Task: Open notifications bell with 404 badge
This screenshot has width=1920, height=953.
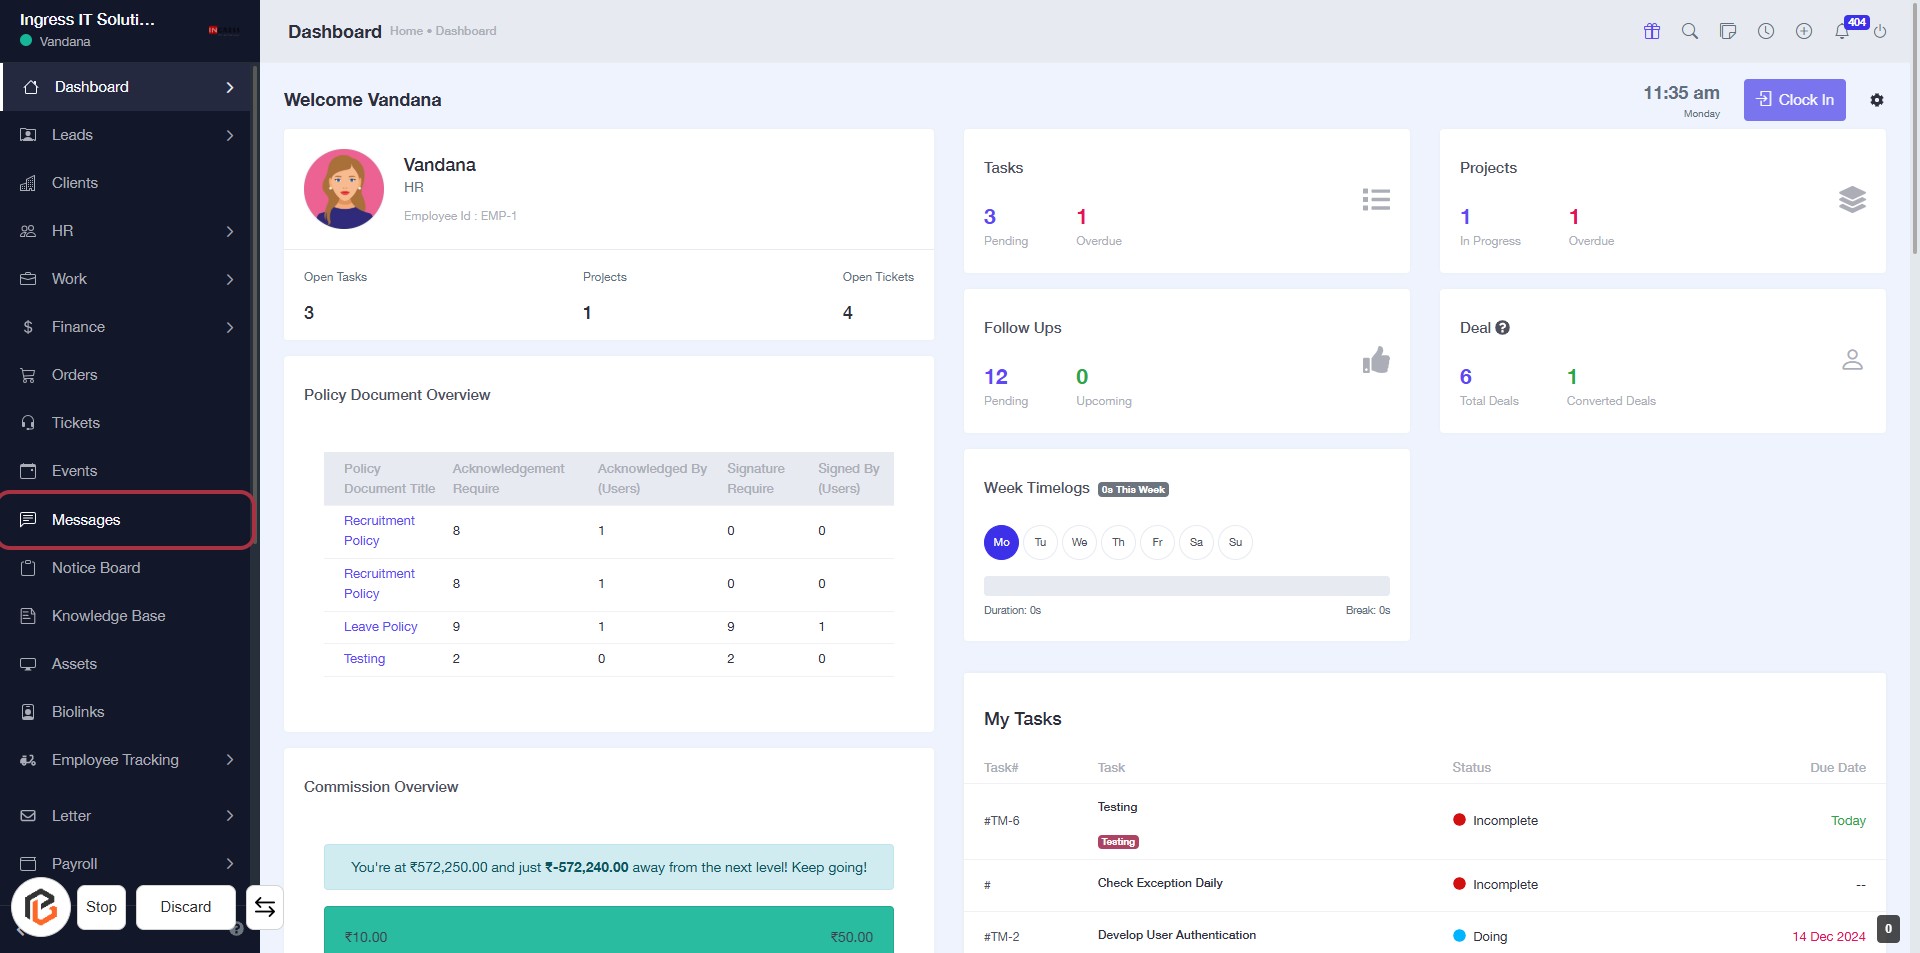Action: pyautogui.click(x=1842, y=31)
